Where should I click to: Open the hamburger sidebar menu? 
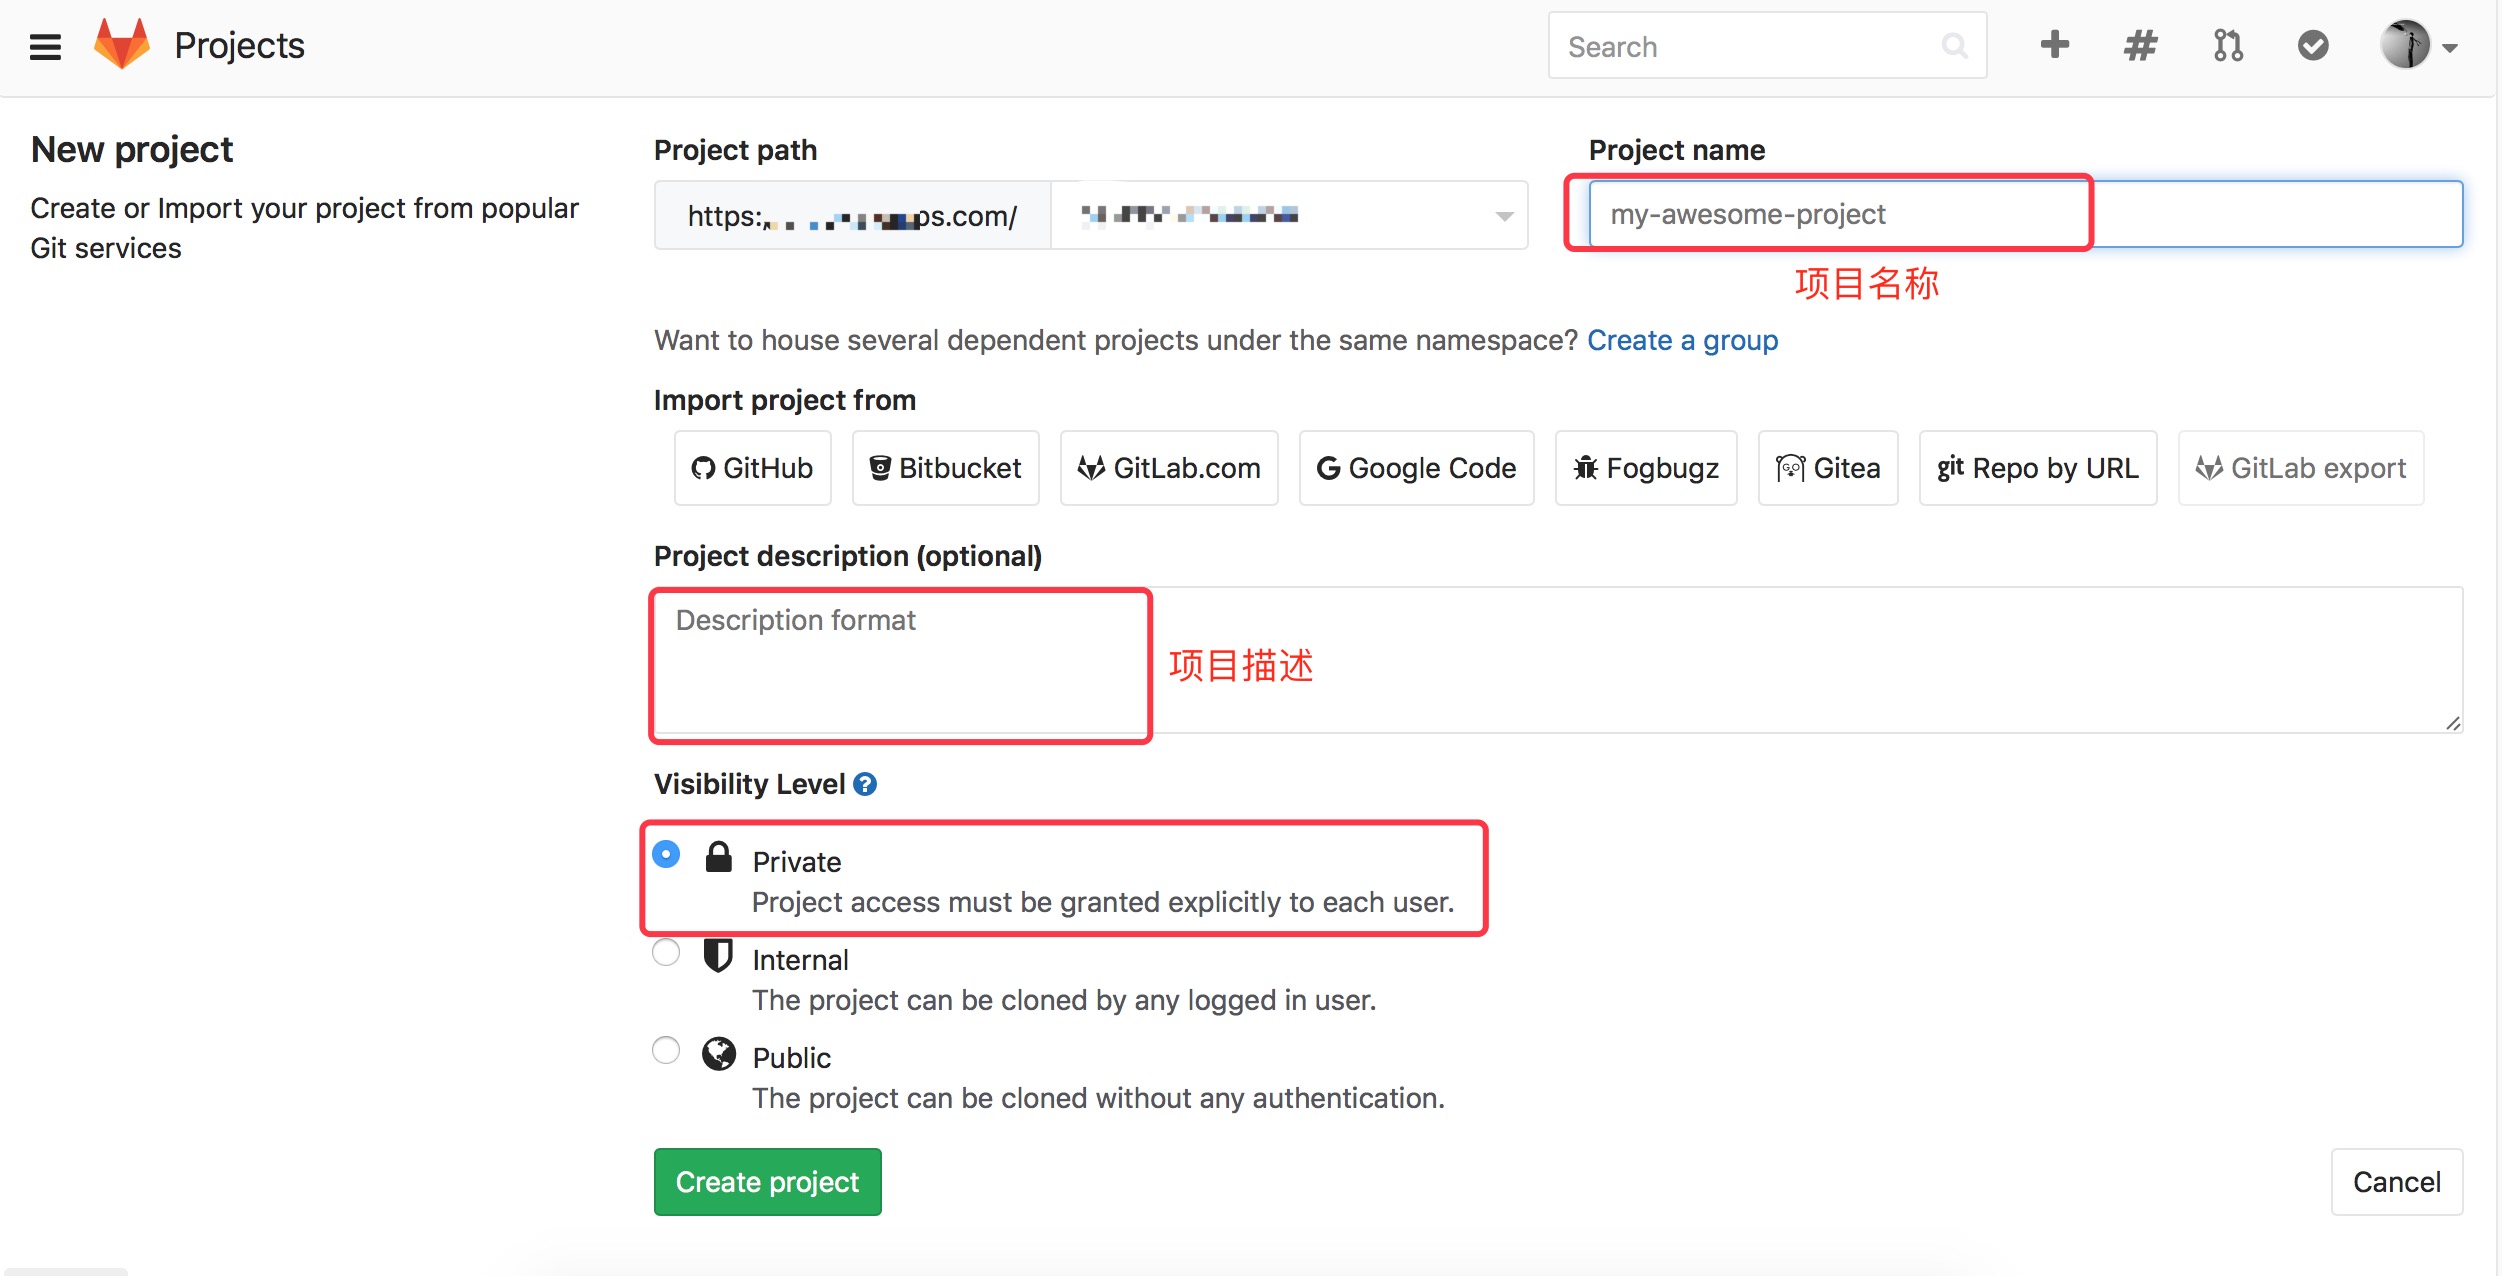45,47
